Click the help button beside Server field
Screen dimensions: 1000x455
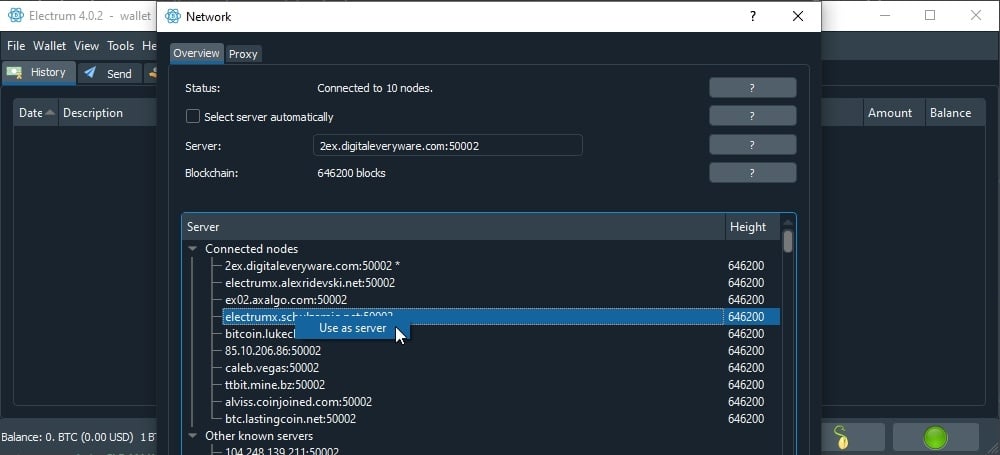coord(753,145)
